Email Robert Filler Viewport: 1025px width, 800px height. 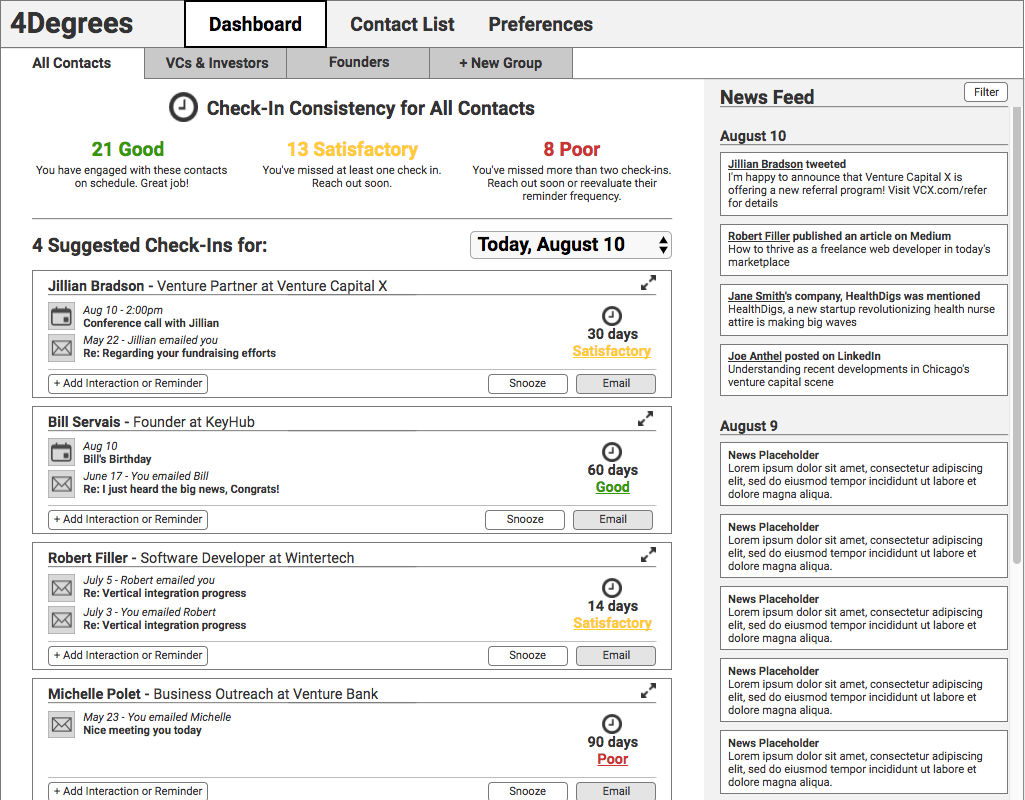click(616, 656)
